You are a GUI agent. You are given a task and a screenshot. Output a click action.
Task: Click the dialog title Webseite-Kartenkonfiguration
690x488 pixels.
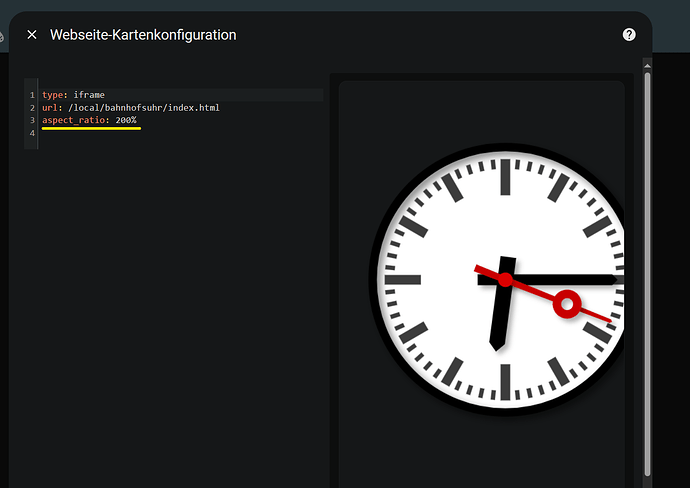tap(143, 34)
